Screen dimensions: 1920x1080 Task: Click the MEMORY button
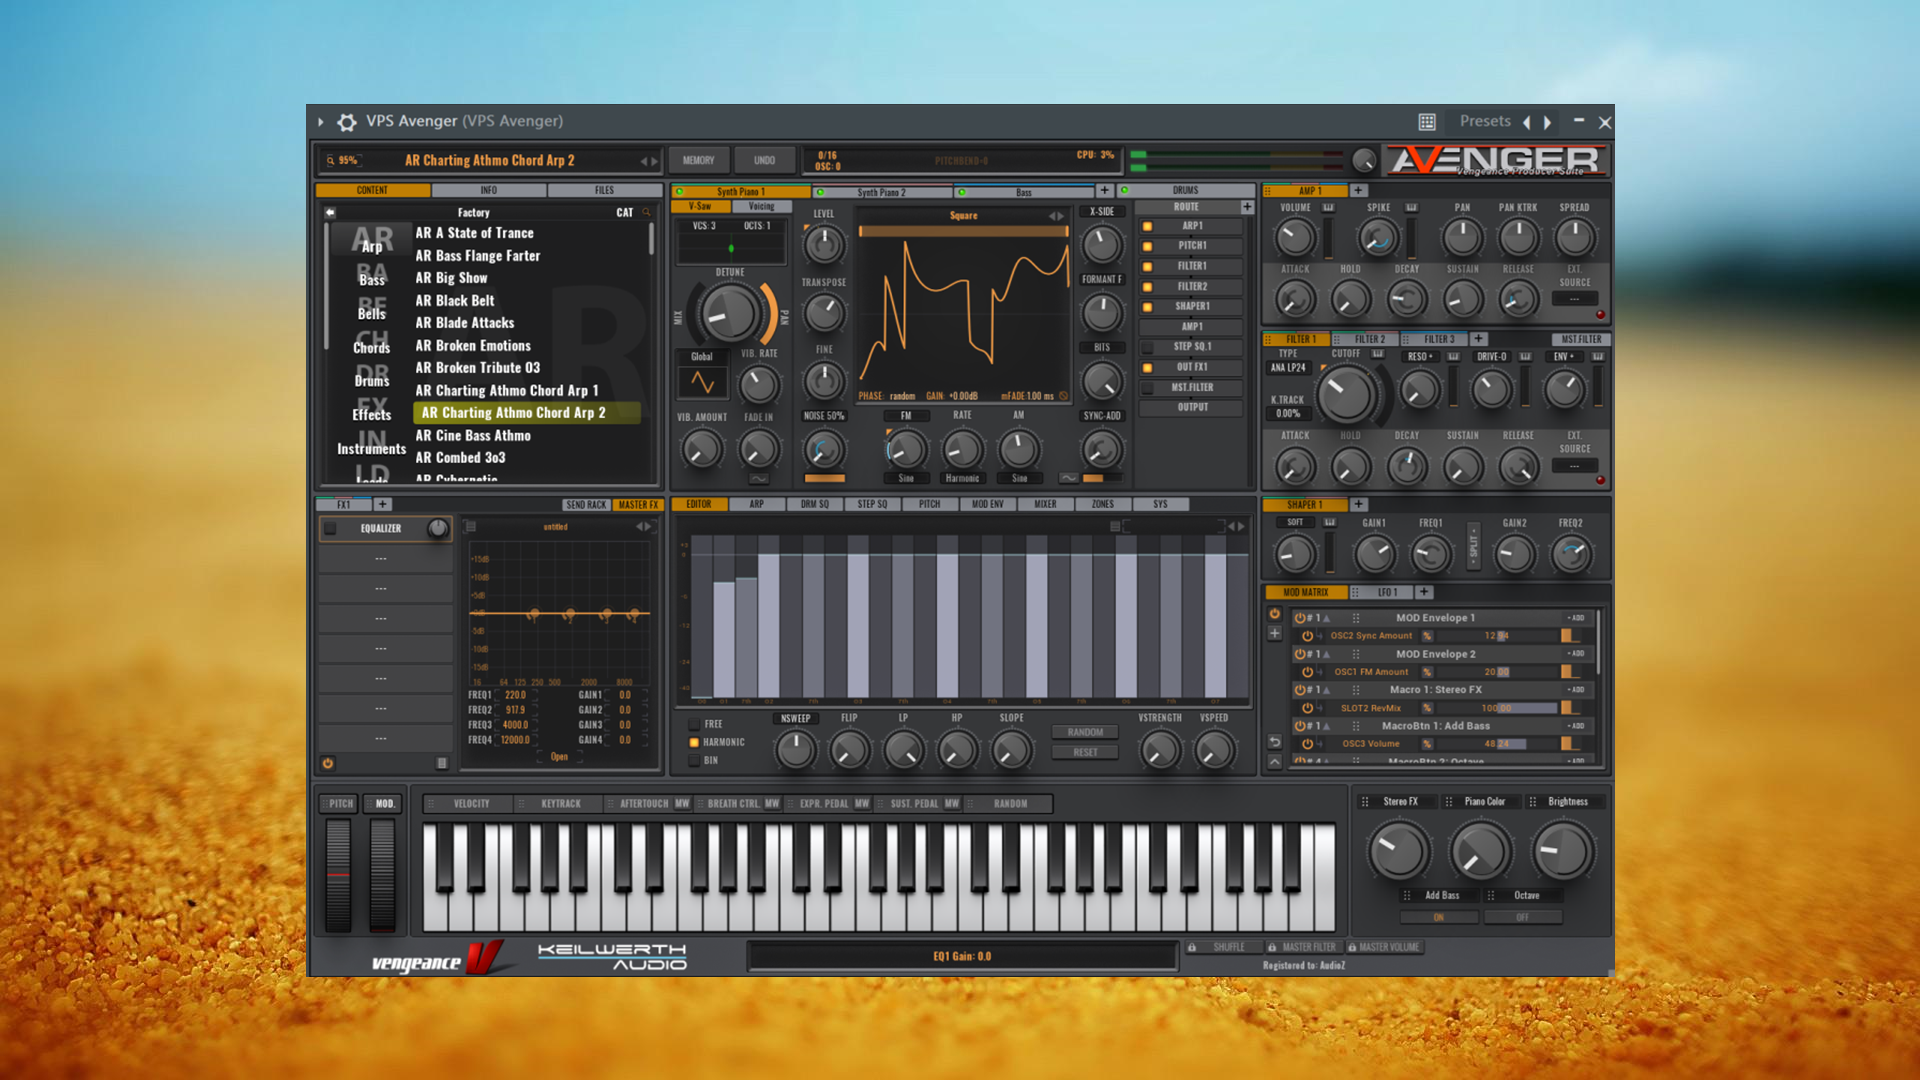(698, 160)
